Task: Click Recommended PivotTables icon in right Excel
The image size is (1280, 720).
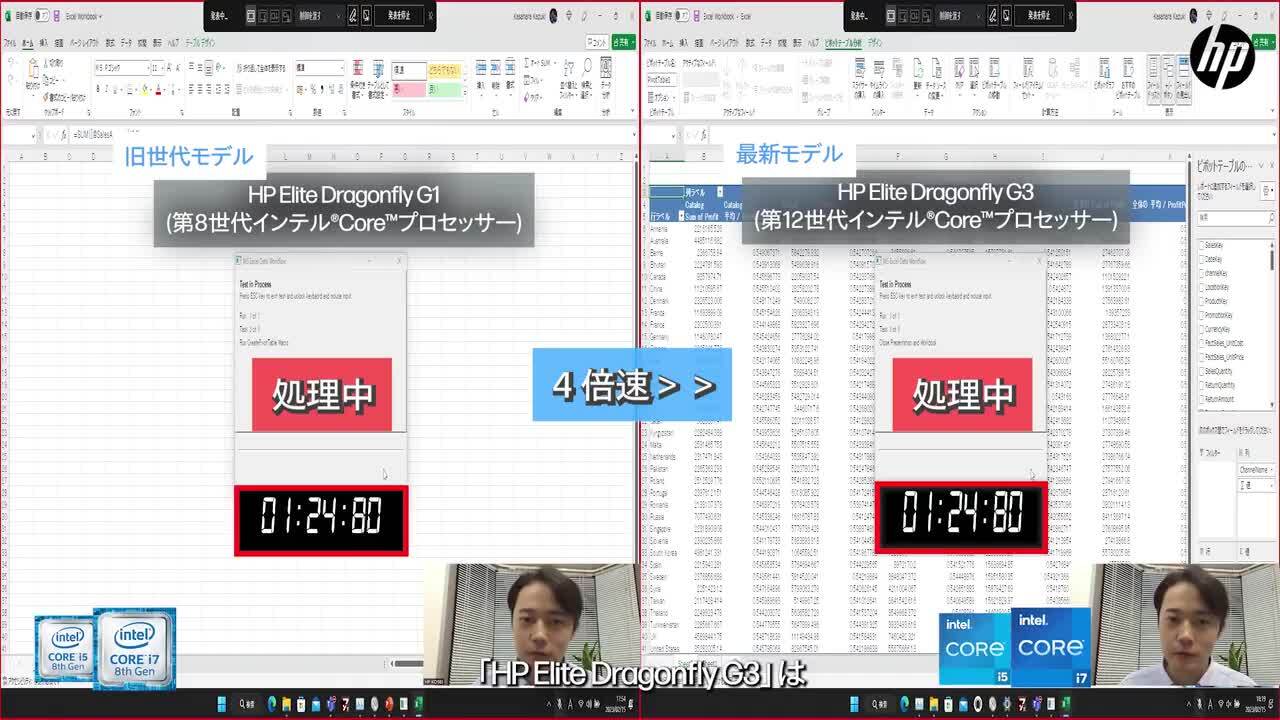Action: pyautogui.click(x=1128, y=77)
